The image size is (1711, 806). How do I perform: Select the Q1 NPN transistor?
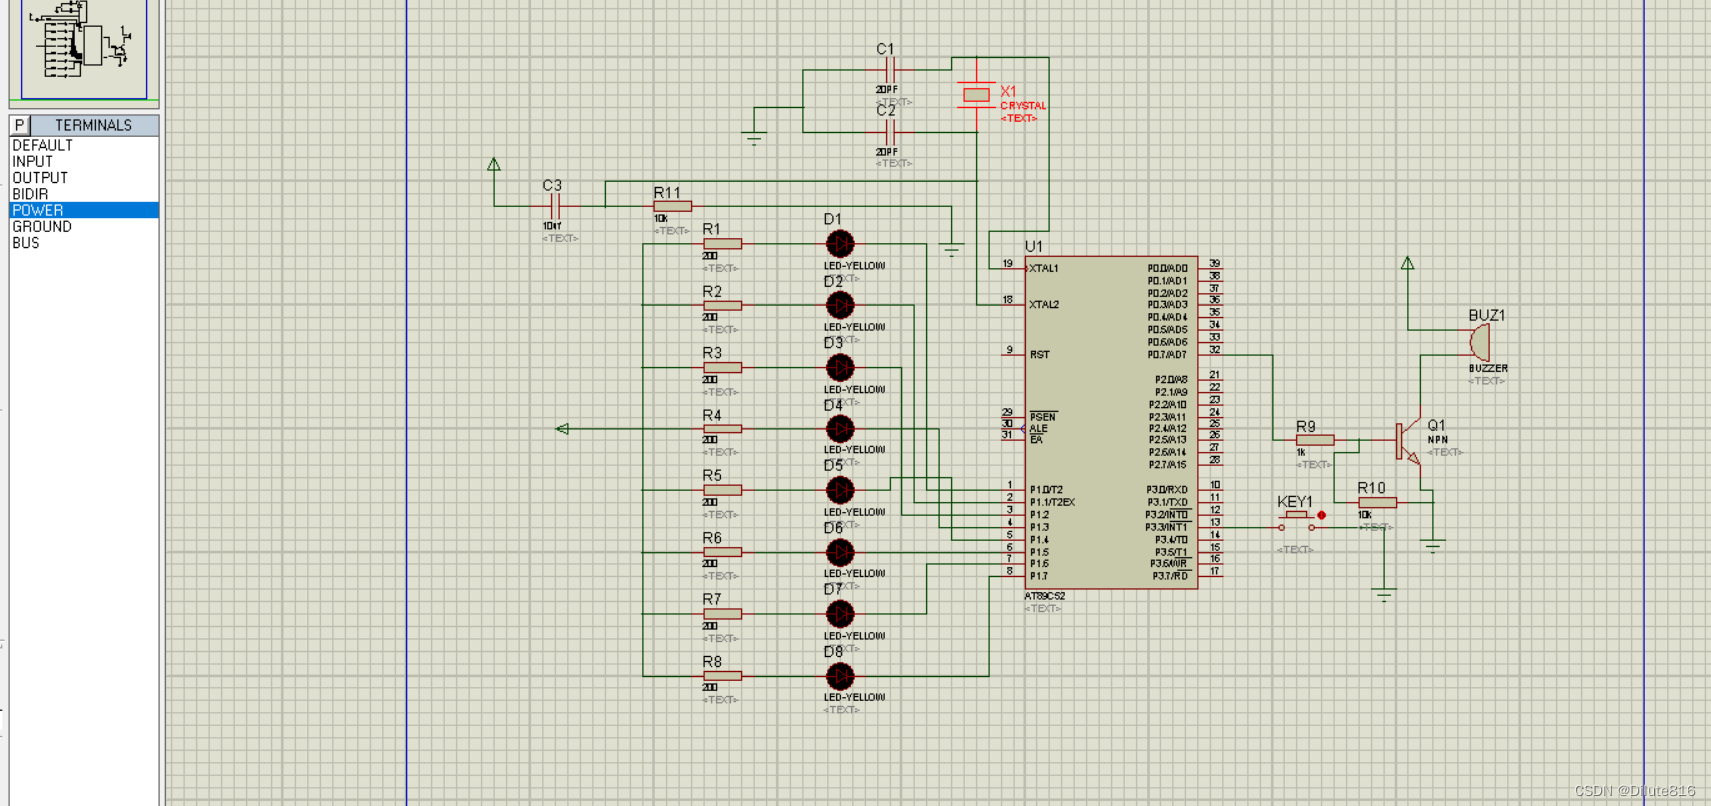point(1408,441)
